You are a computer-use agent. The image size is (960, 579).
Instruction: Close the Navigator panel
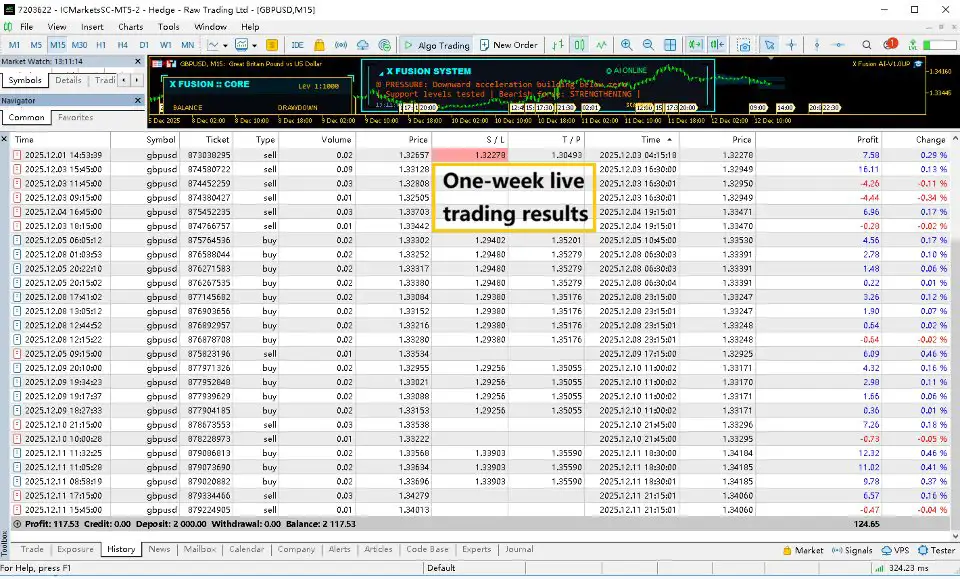coord(138,100)
